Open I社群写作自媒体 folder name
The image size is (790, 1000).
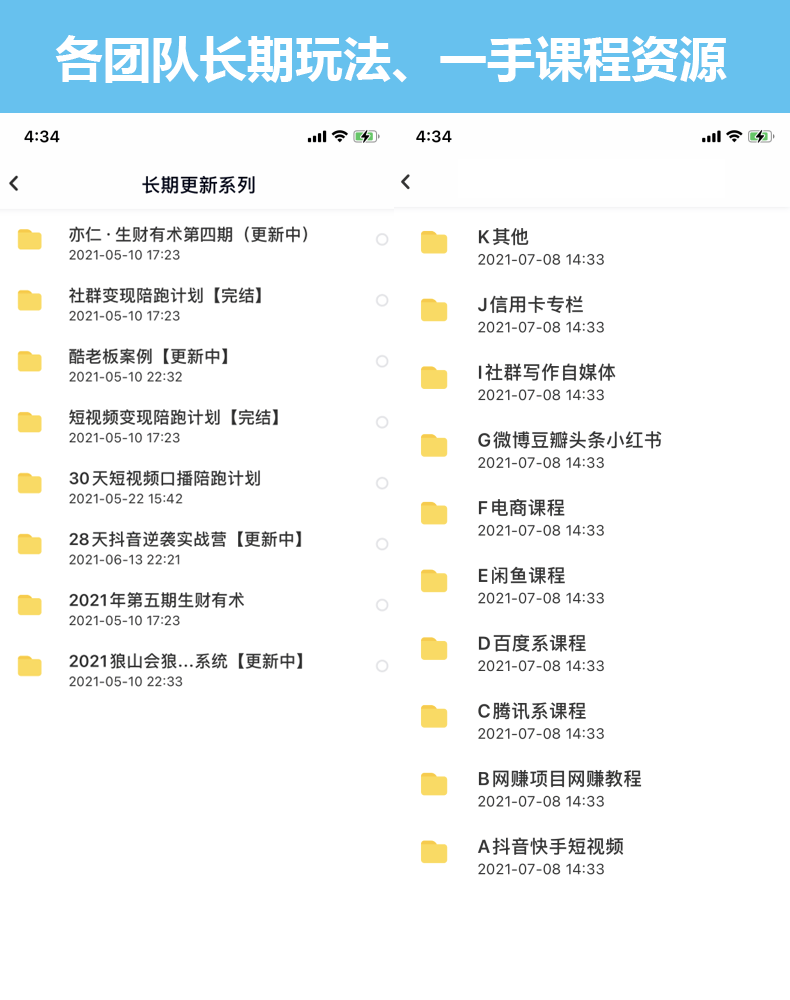(x=547, y=372)
